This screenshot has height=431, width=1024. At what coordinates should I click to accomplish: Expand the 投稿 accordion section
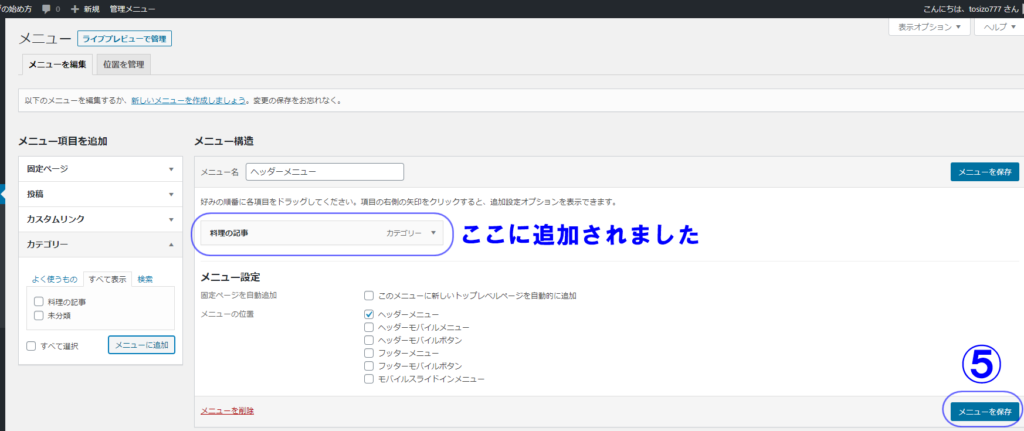click(x=100, y=194)
